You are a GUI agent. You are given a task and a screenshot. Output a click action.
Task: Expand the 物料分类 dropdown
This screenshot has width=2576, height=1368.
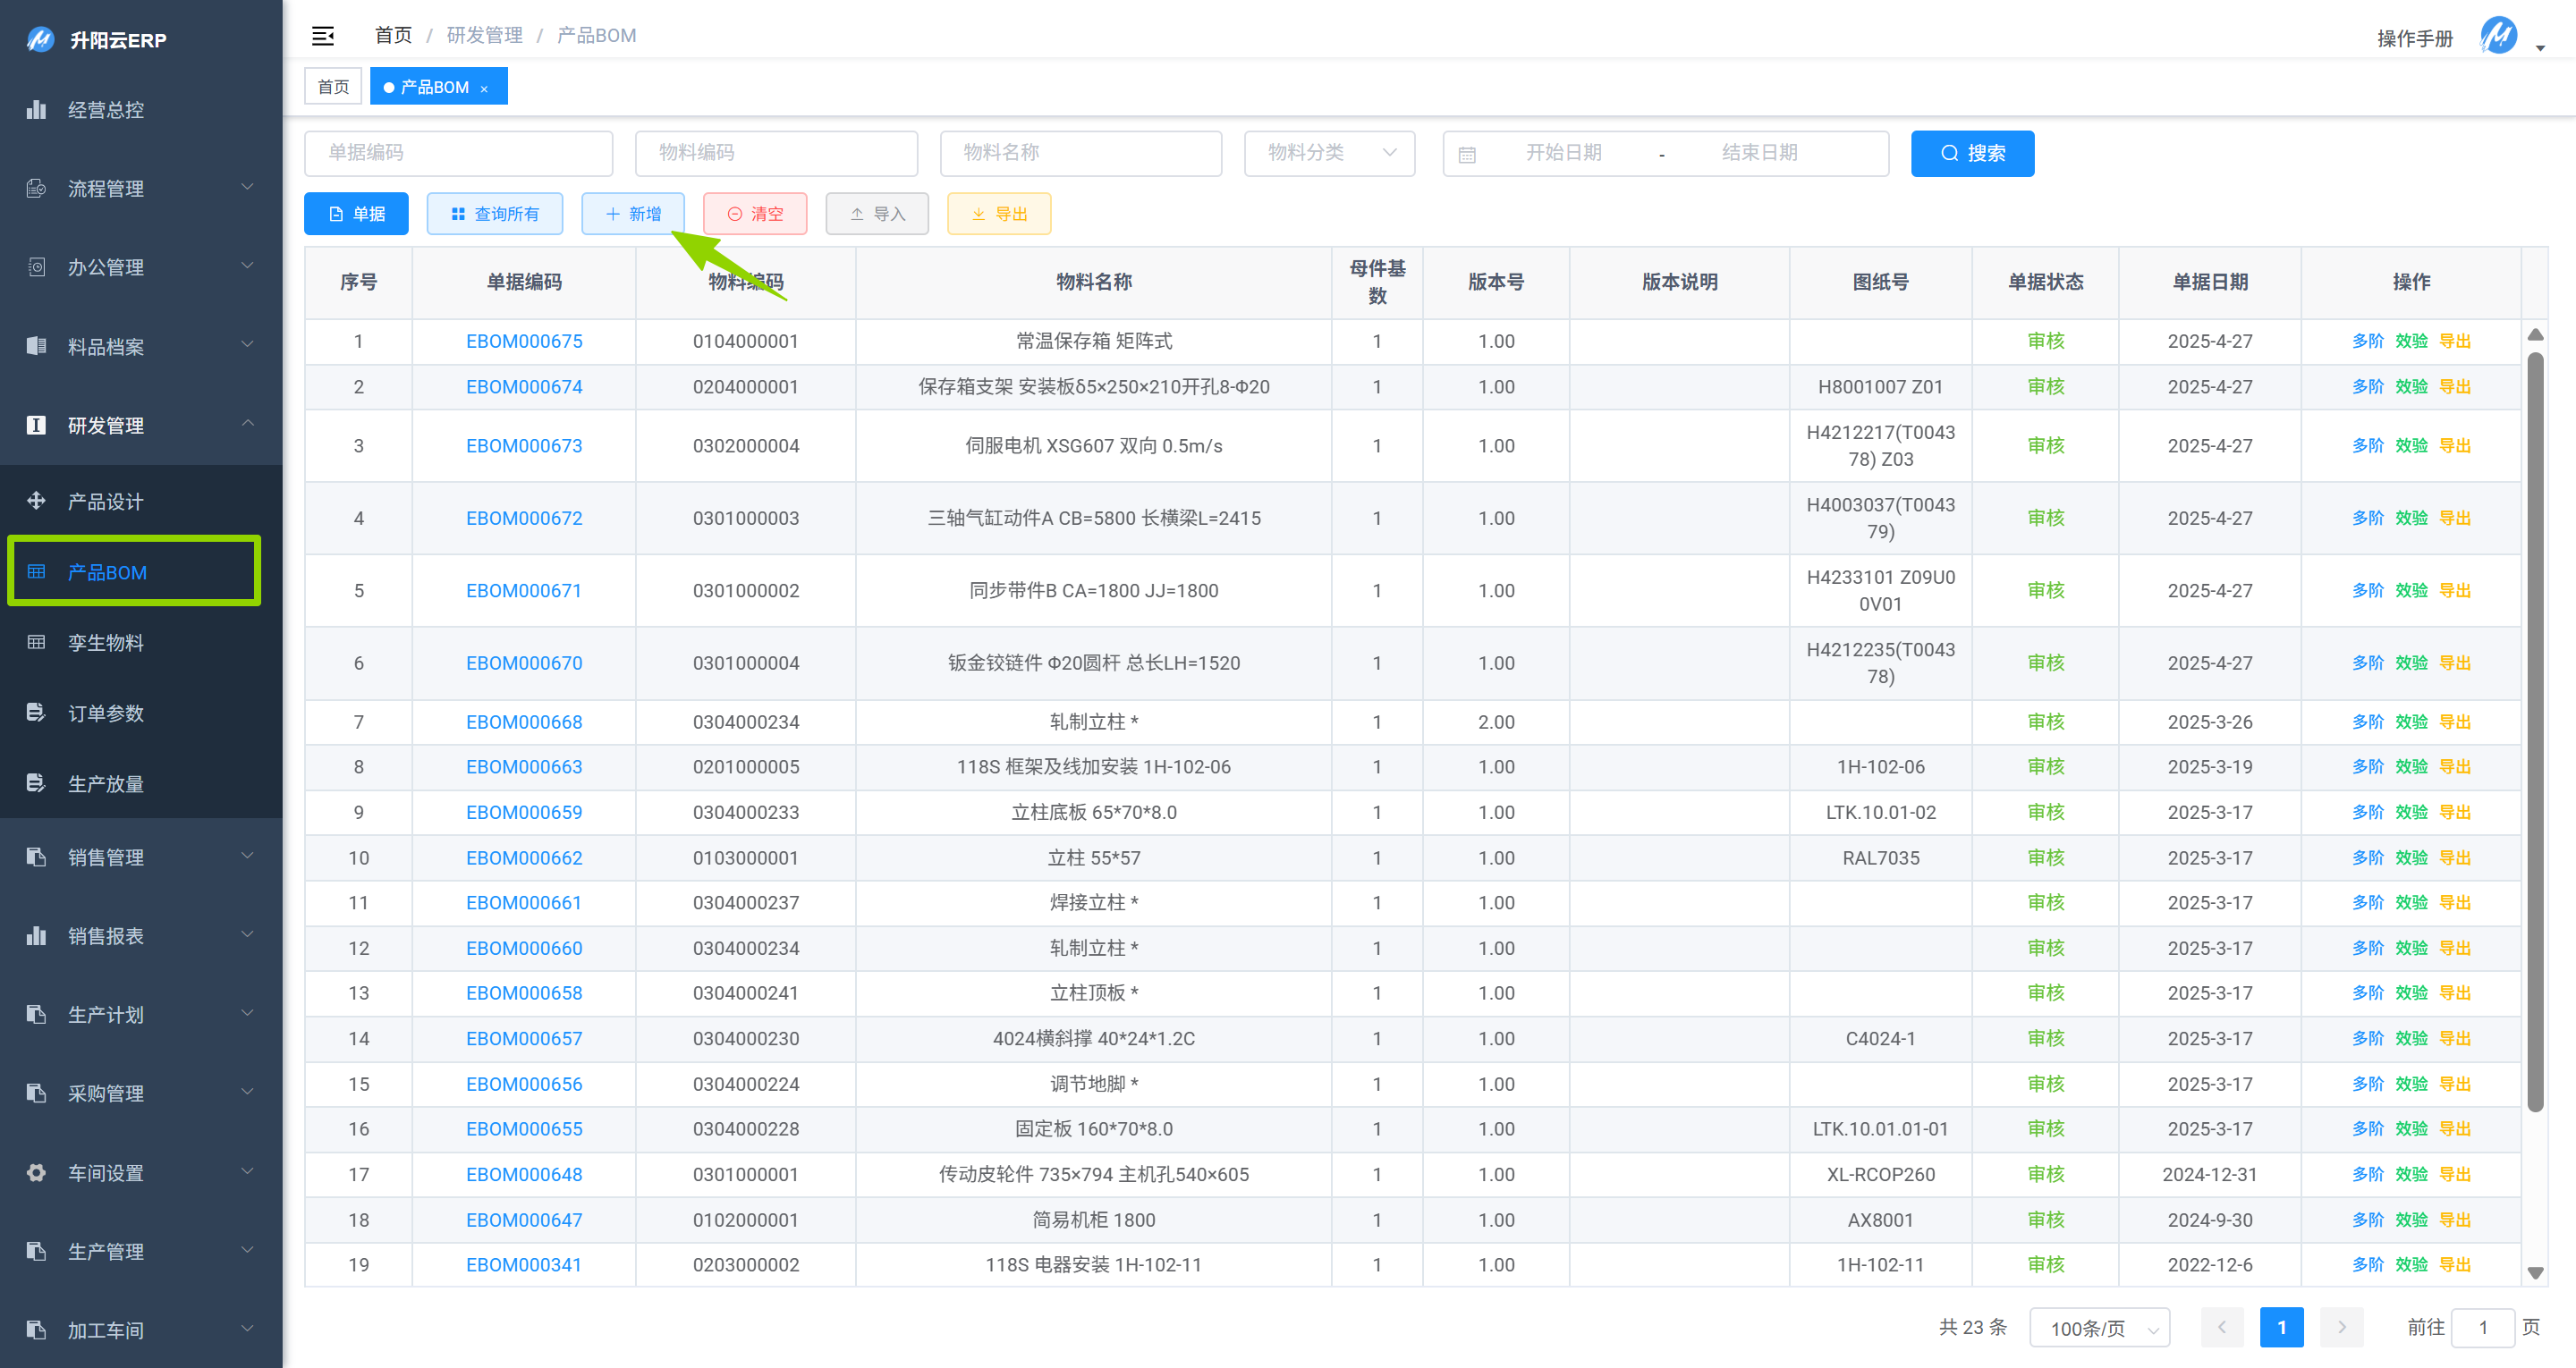[x=1329, y=153]
